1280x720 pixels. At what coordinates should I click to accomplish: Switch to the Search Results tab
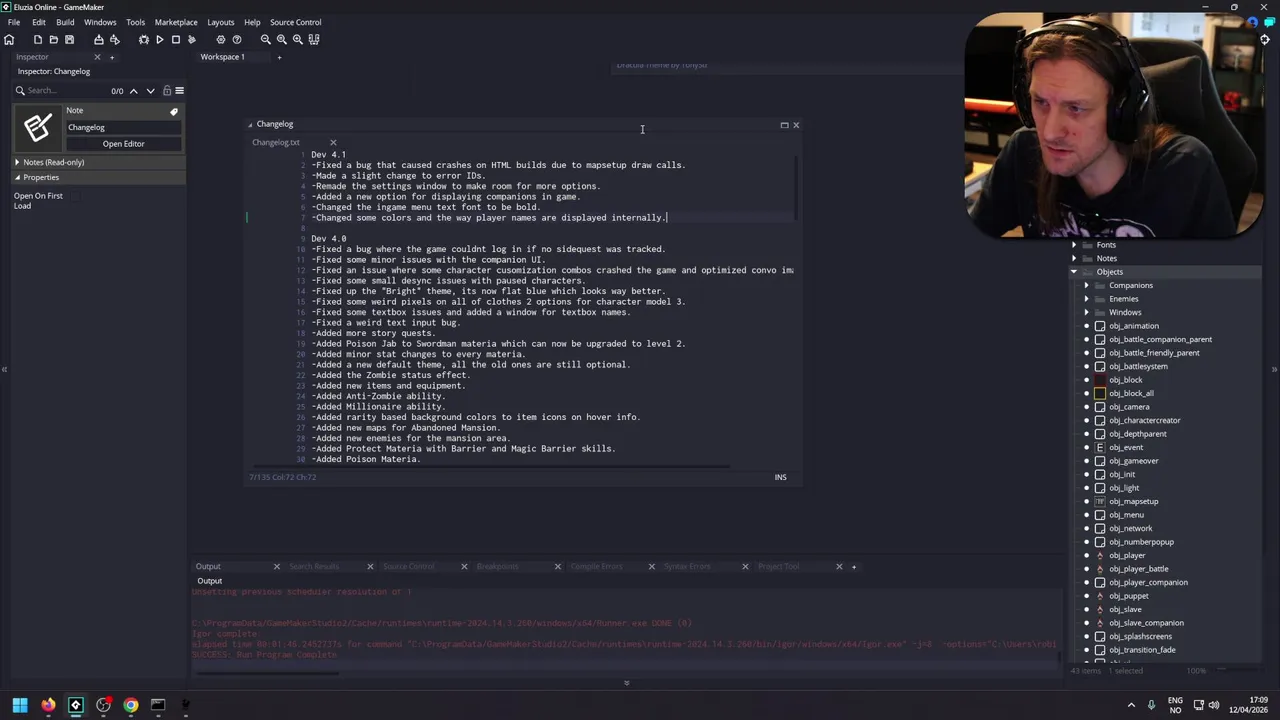[x=314, y=567]
